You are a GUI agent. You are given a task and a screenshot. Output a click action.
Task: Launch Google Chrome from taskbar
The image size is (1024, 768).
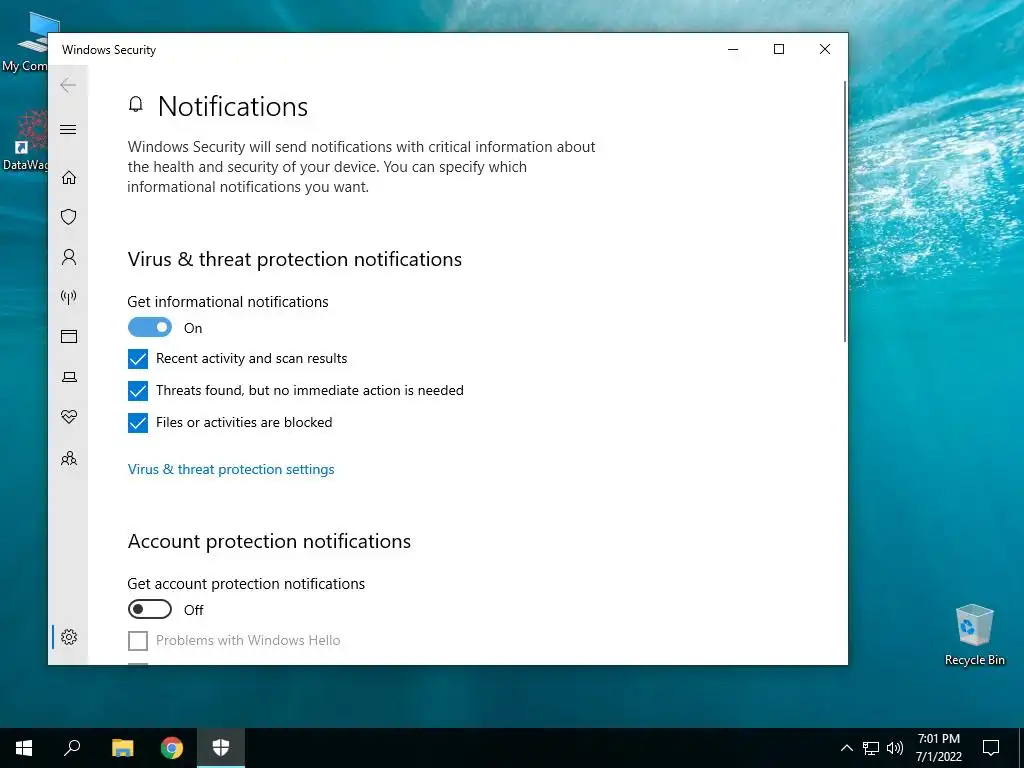[172, 748]
